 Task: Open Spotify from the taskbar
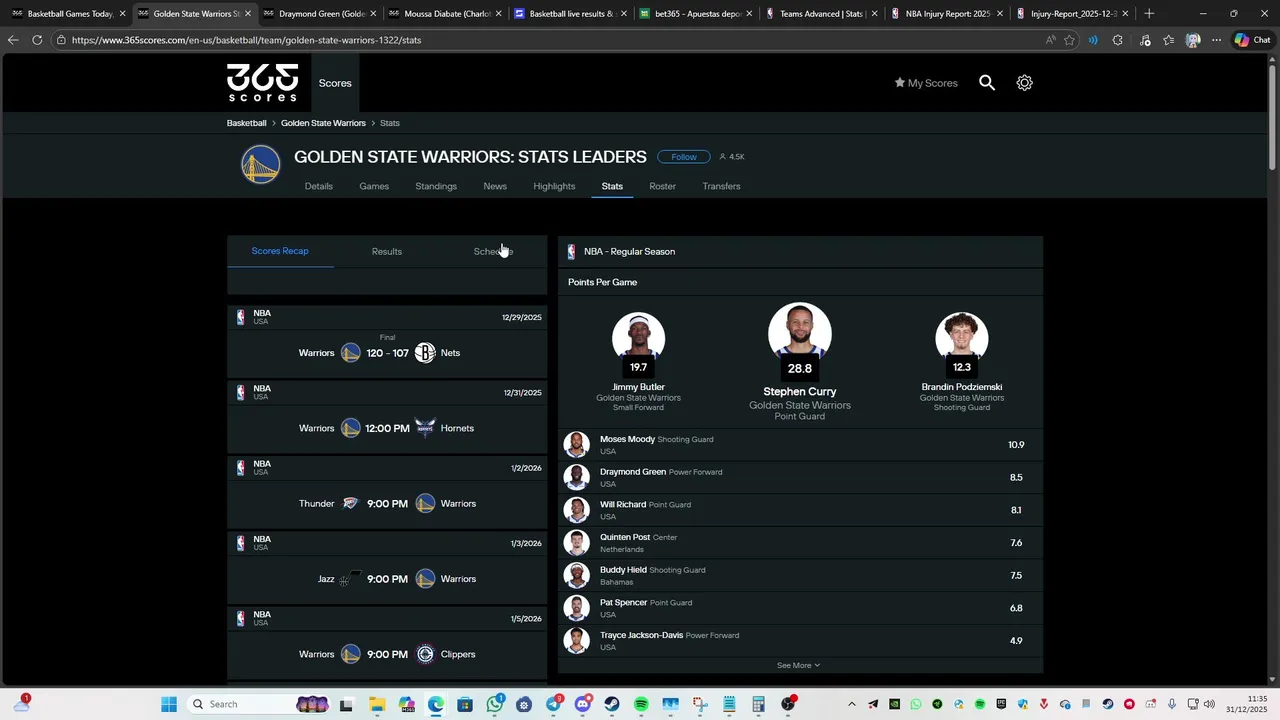pos(641,704)
